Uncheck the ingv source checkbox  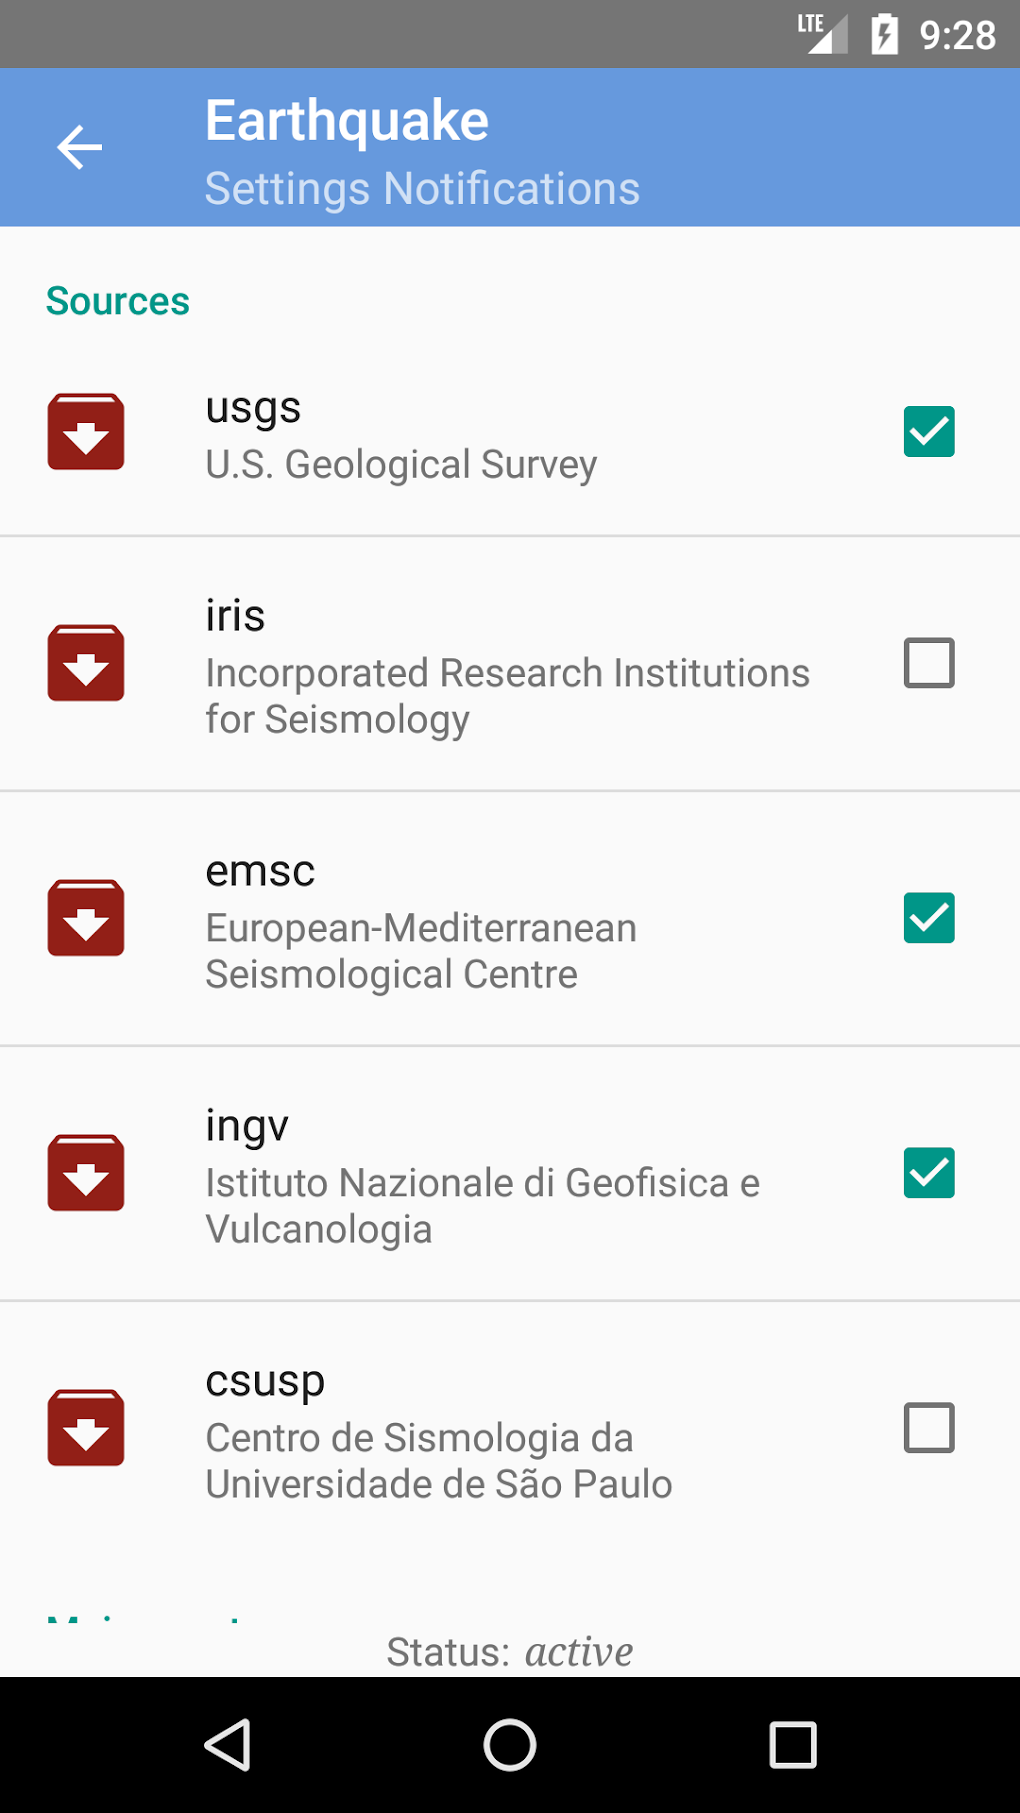click(929, 1173)
